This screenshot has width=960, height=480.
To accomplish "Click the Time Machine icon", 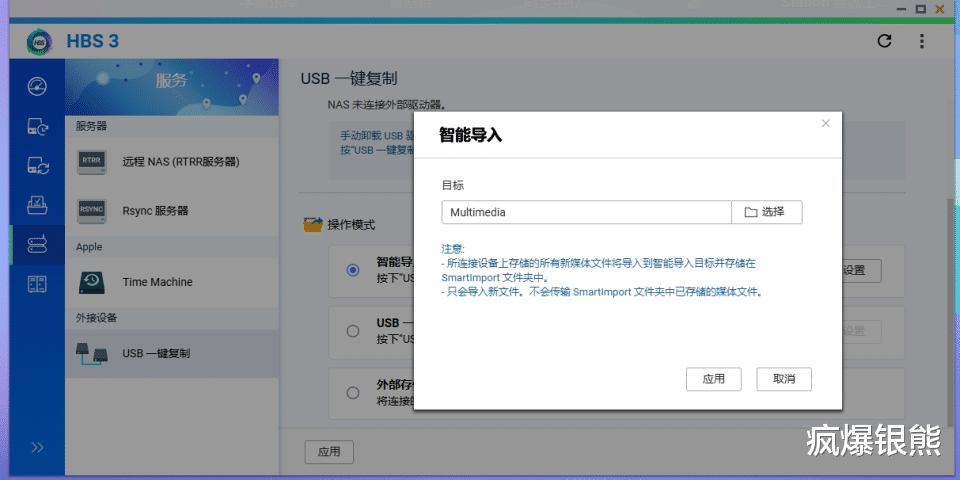I will pos(92,282).
